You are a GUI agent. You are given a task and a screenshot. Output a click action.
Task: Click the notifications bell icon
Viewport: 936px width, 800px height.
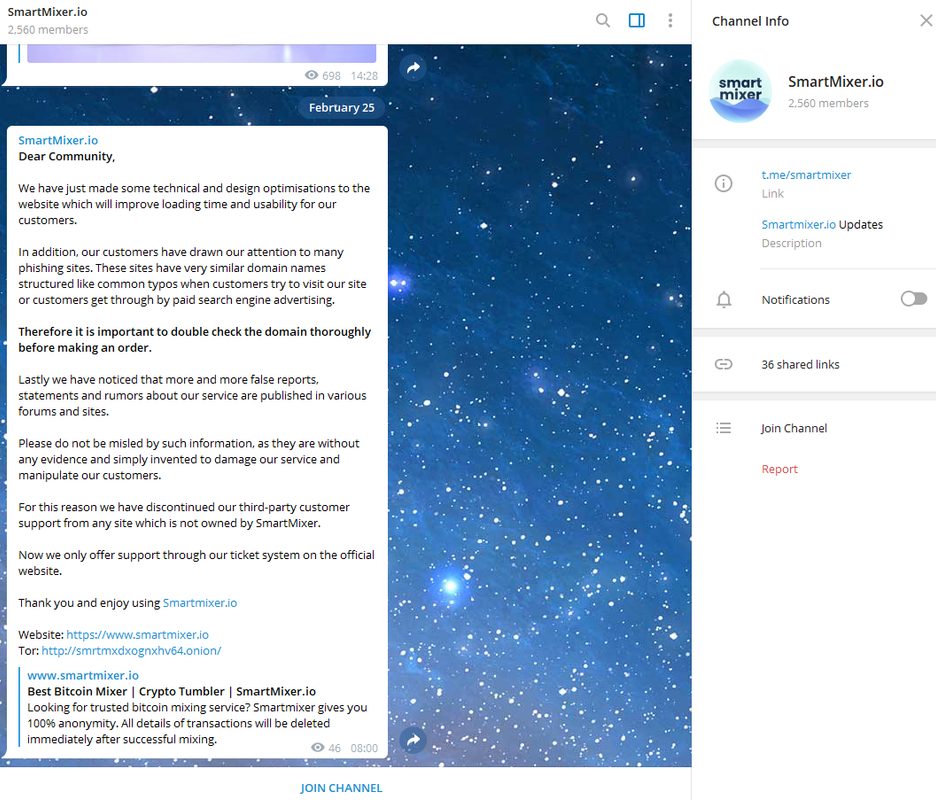[723, 299]
